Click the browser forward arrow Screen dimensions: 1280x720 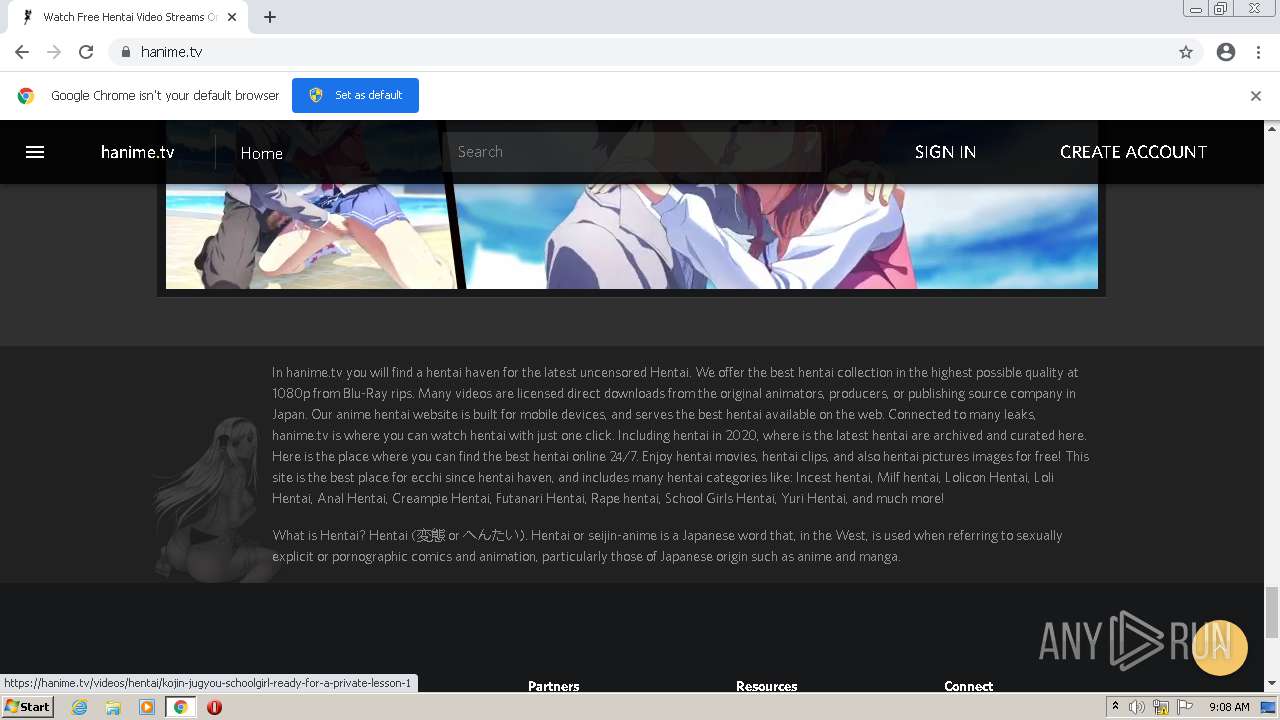54,52
